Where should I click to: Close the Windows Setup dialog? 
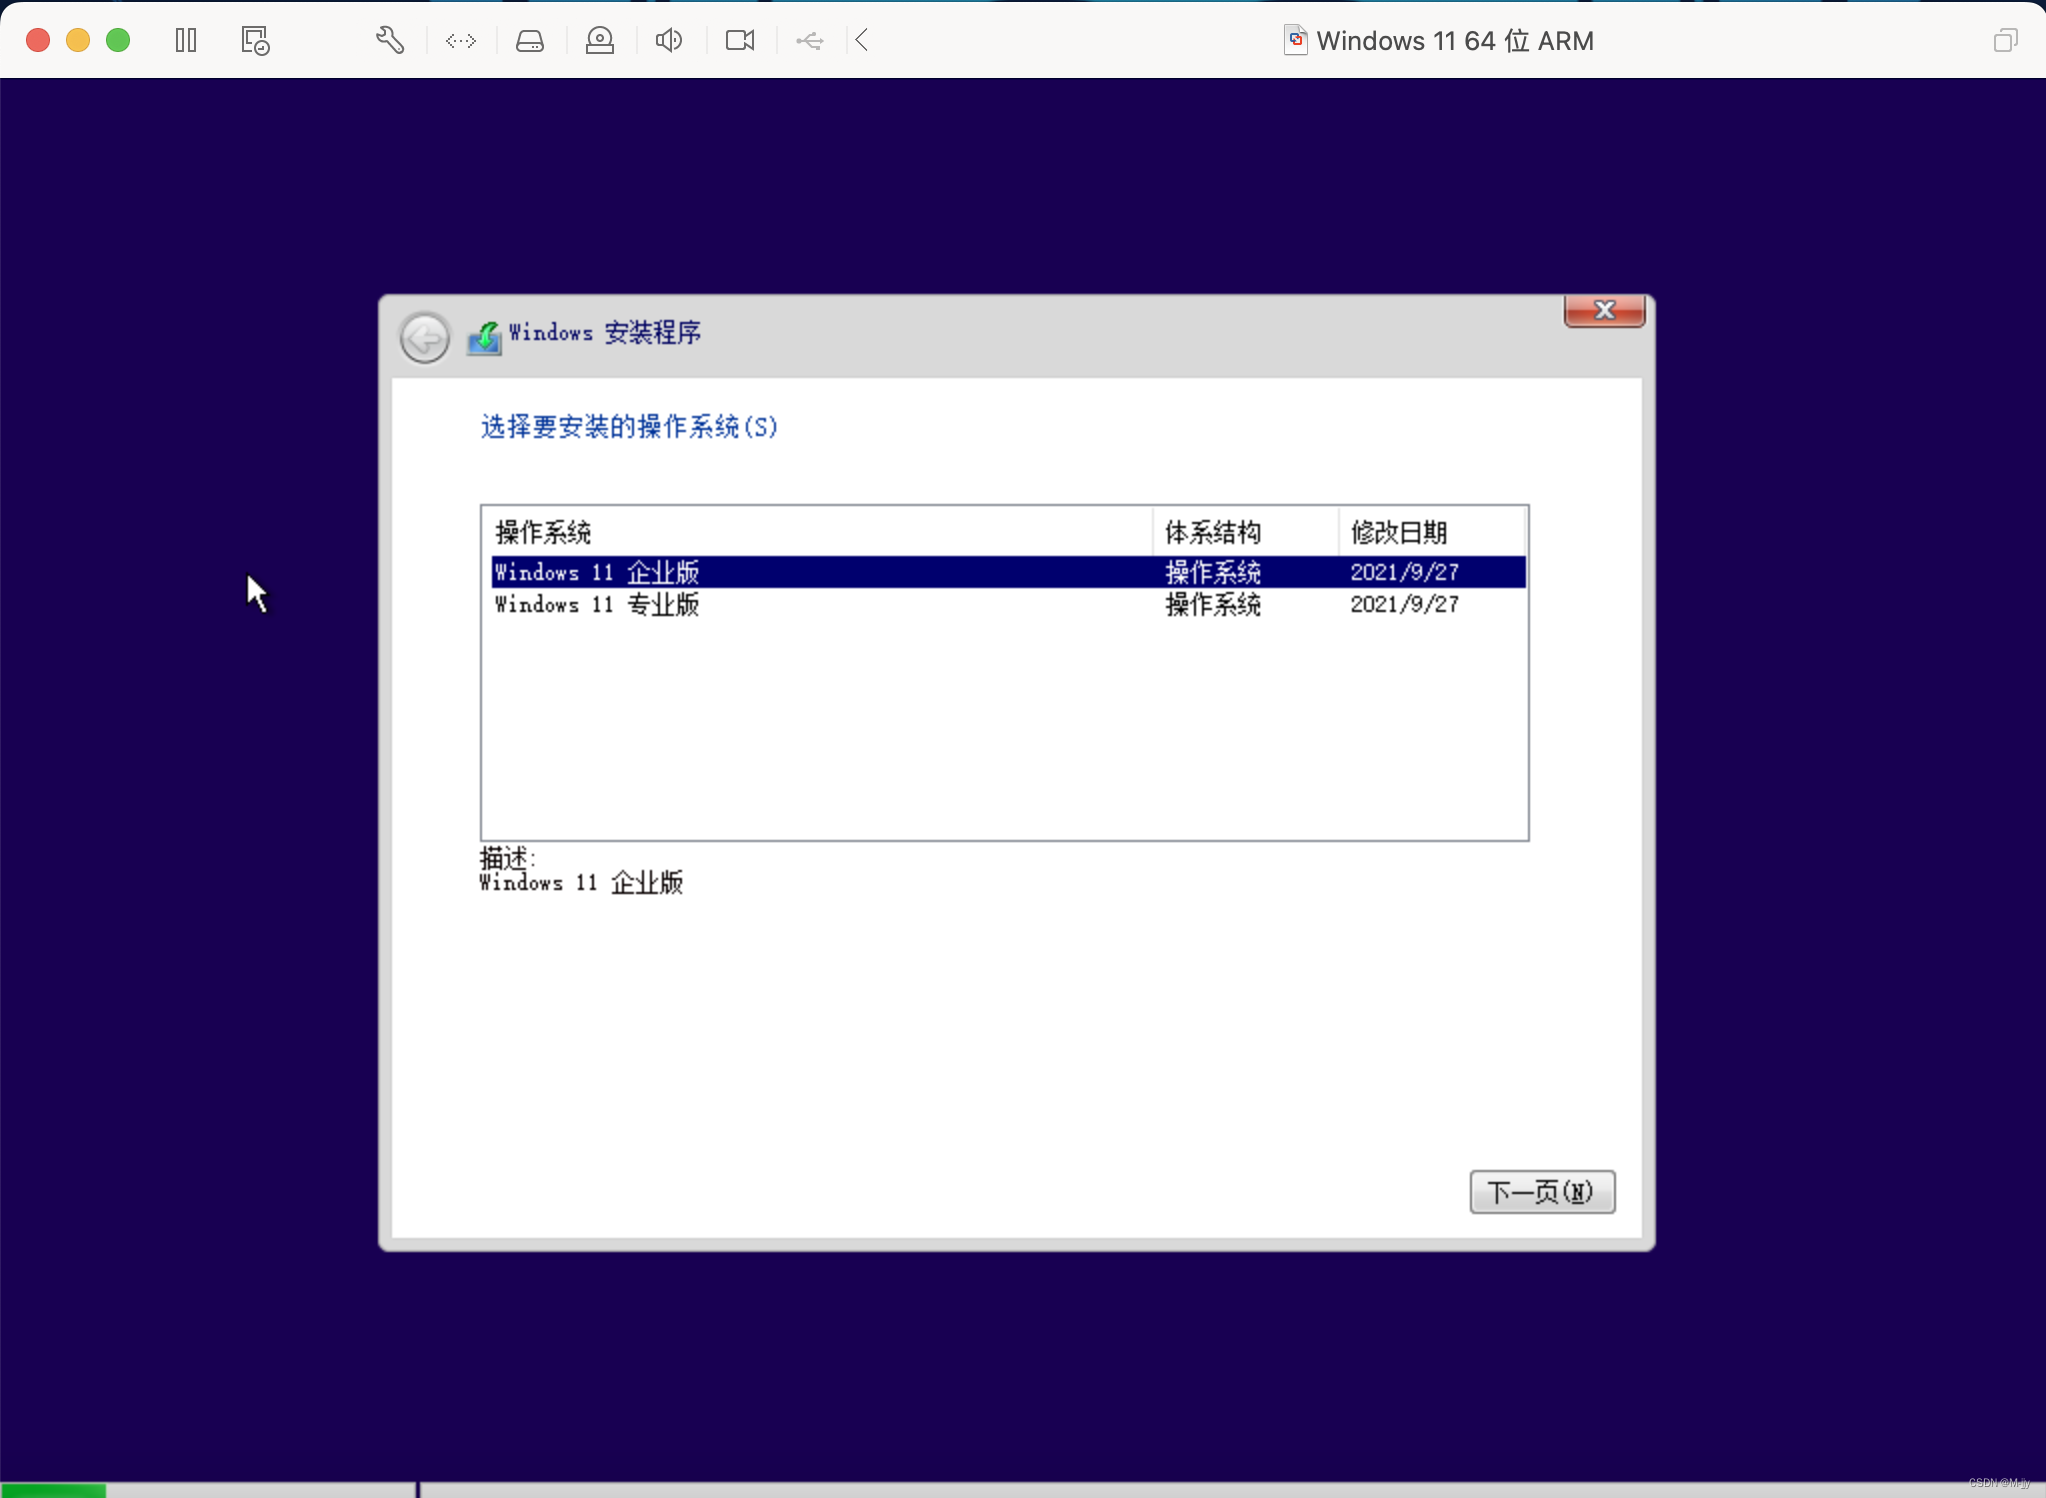(x=1604, y=311)
